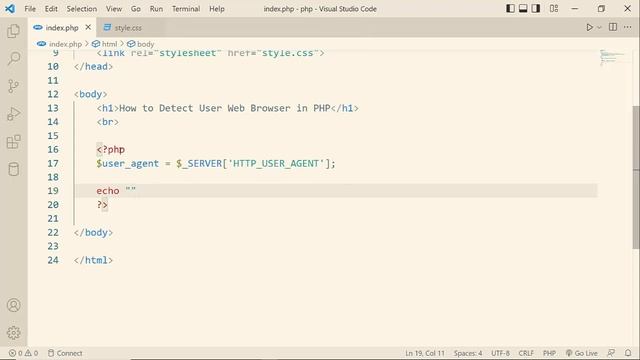The width and height of the screenshot is (640, 360).
Task: Open the Manage gear menu
Action: click(13, 333)
